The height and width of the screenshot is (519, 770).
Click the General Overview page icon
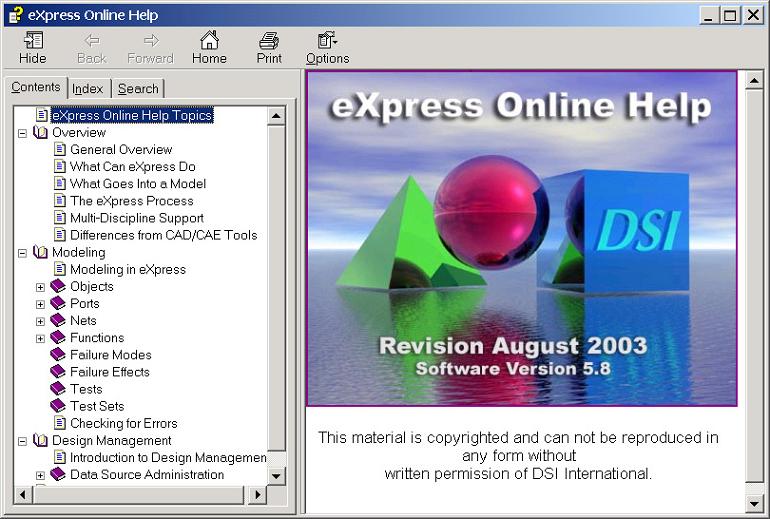[59, 149]
